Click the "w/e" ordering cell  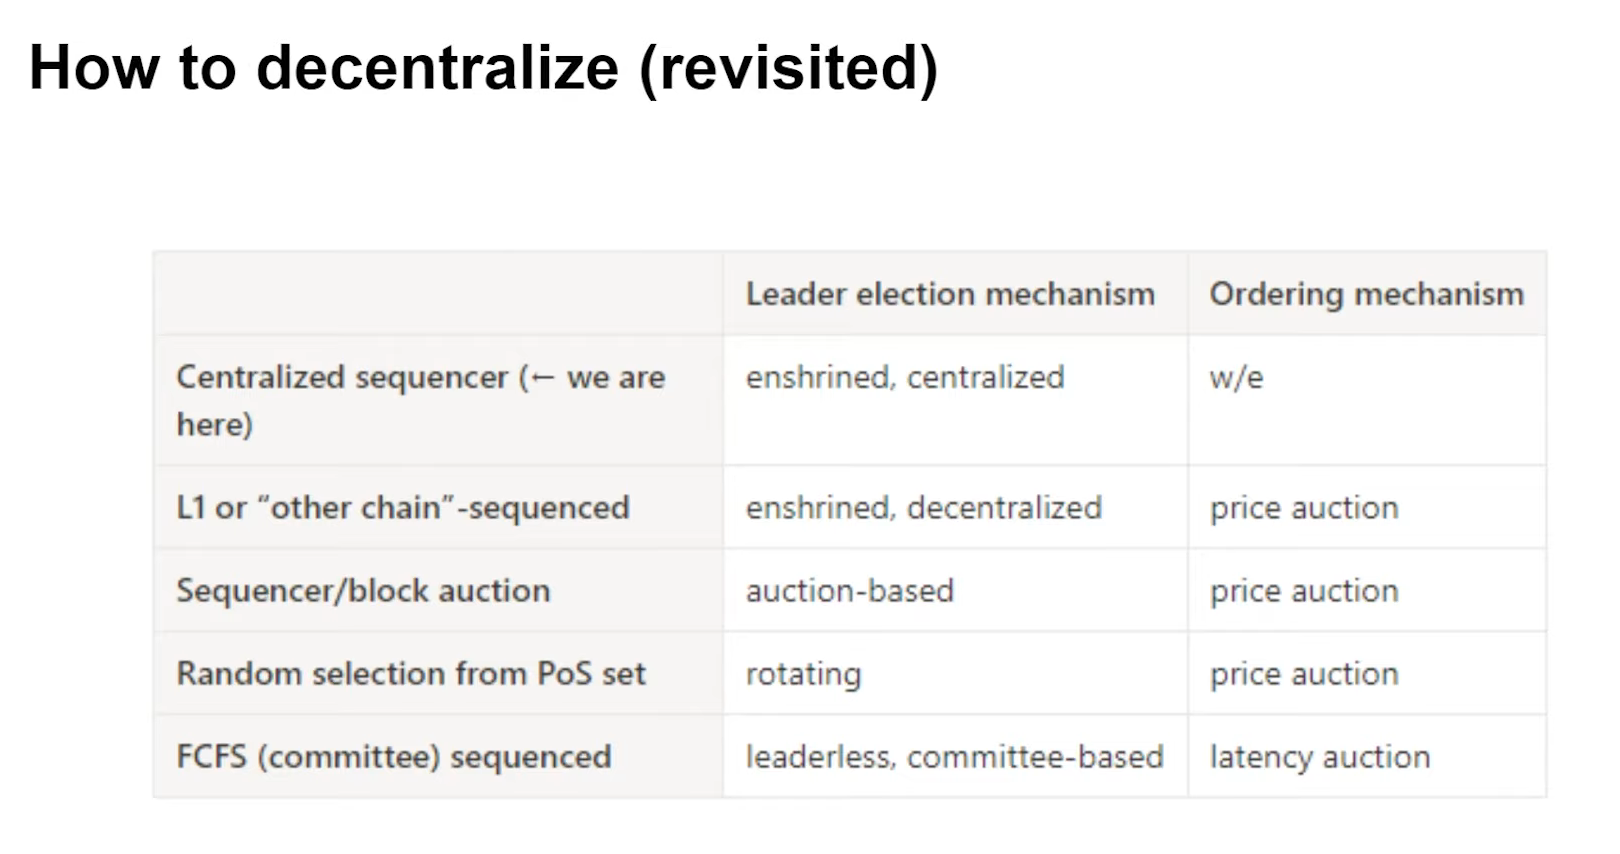tap(1236, 378)
